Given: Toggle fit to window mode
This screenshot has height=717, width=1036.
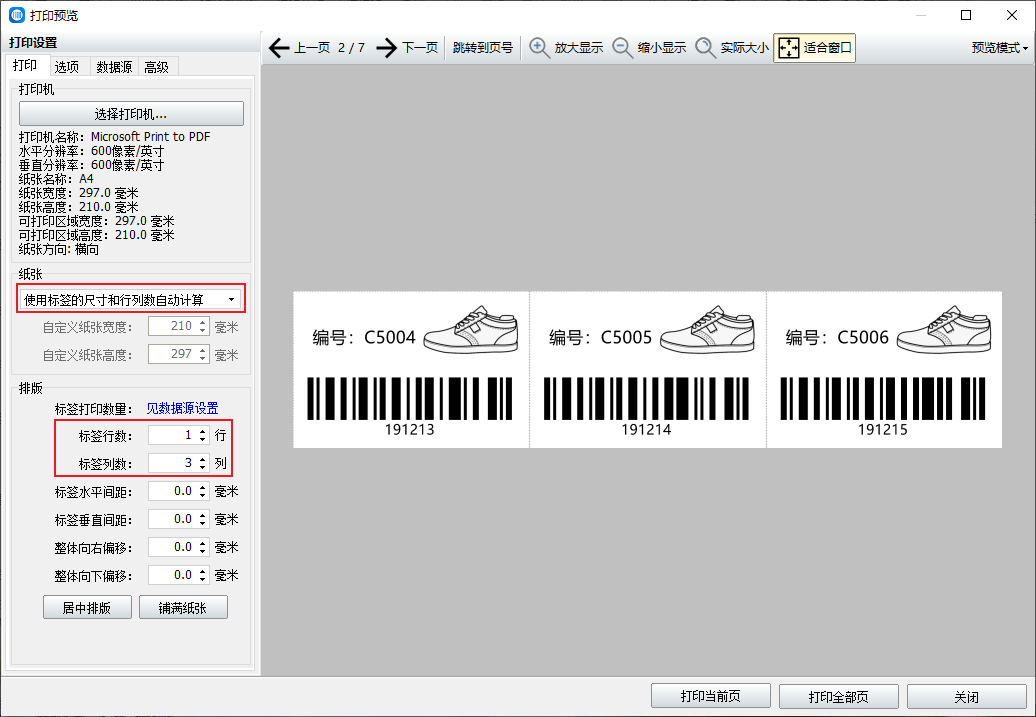Looking at the screenshot, I should click(x=815, y=48).
